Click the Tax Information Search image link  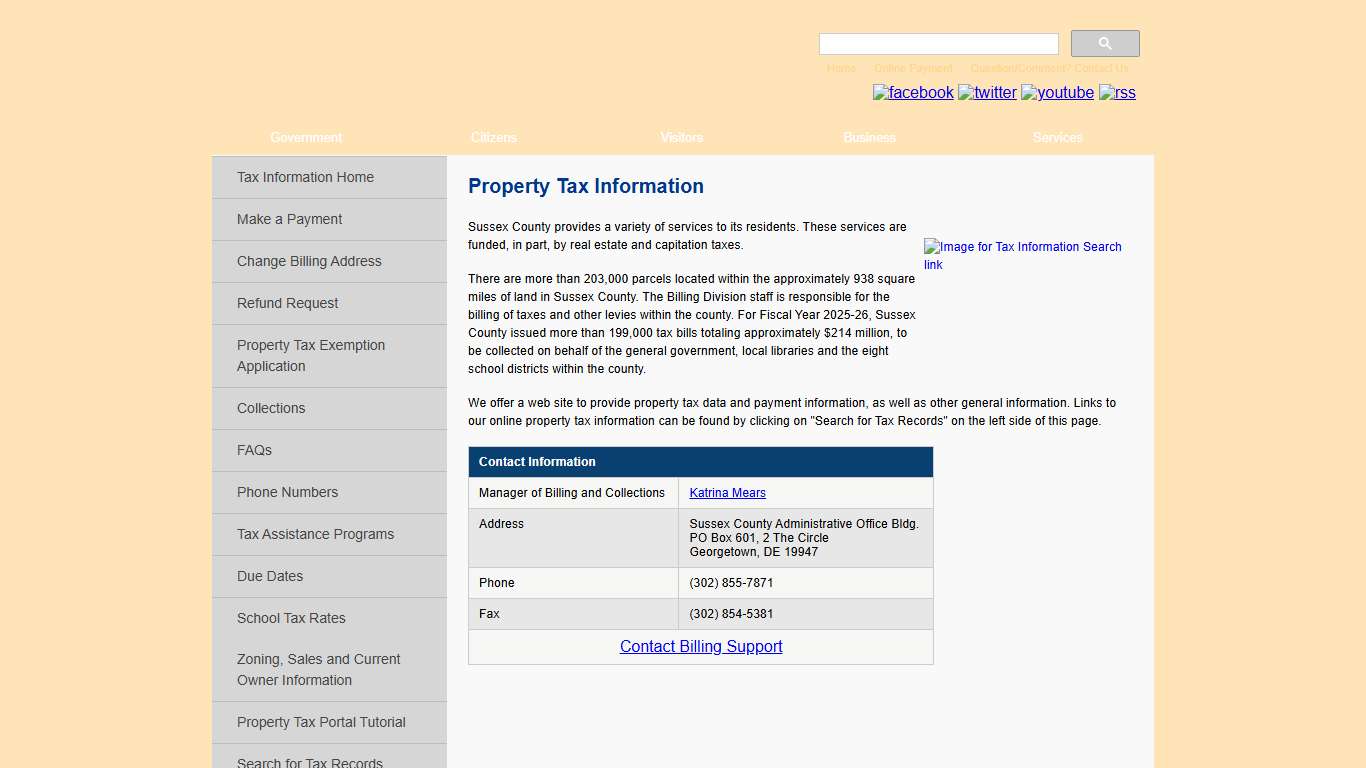[x=1023, y=255]
